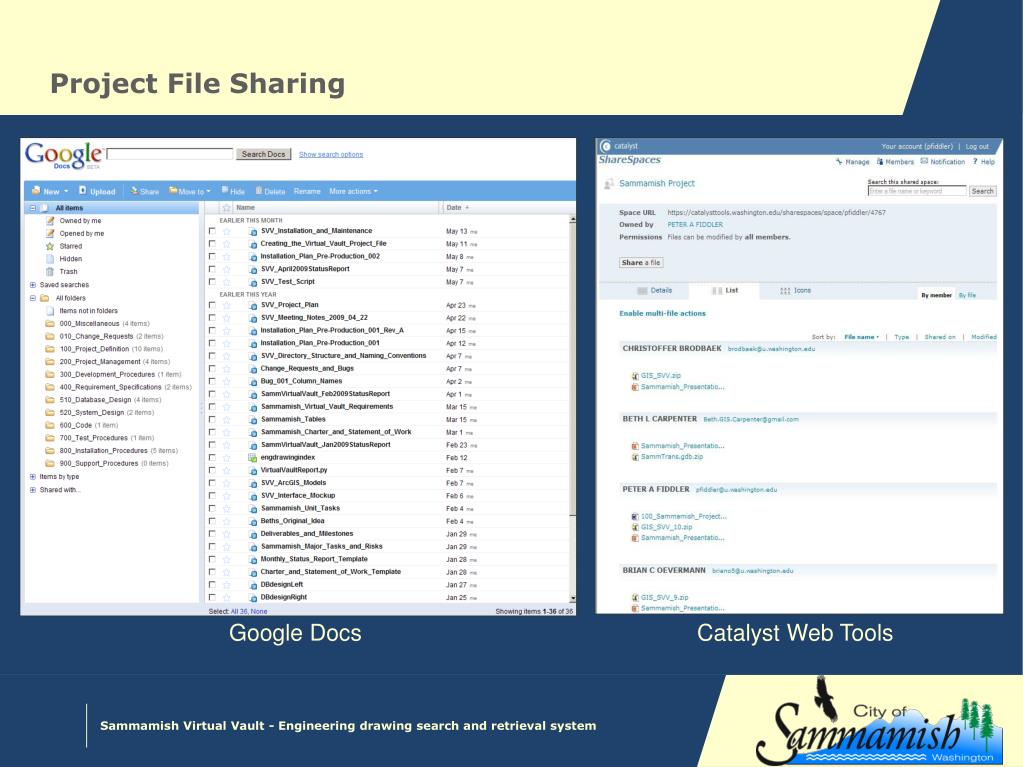1023x767 pixels.
Task: Check the box for SVV_Test_Script
Action: tap(212, 282)
